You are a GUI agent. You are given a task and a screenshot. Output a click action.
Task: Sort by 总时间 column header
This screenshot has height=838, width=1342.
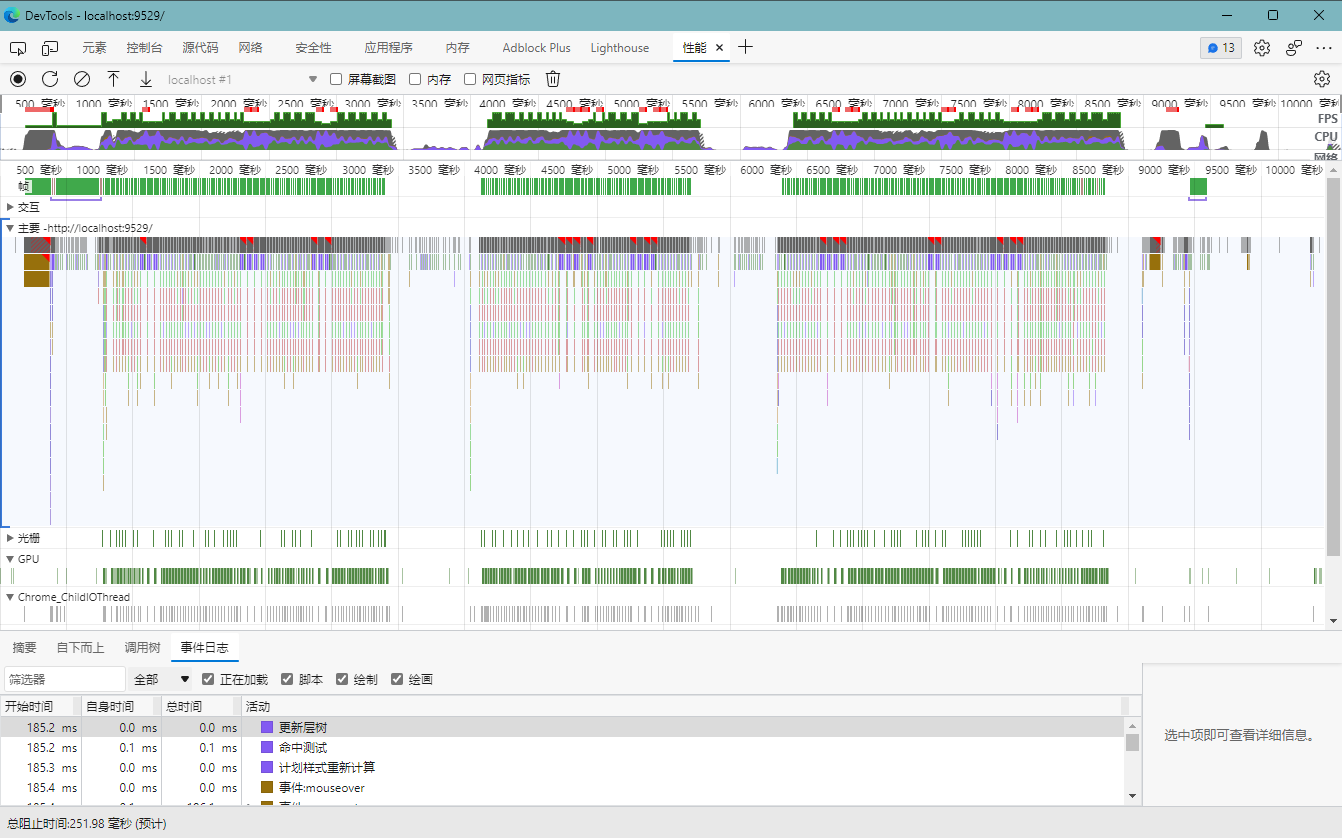coord(201,707)
